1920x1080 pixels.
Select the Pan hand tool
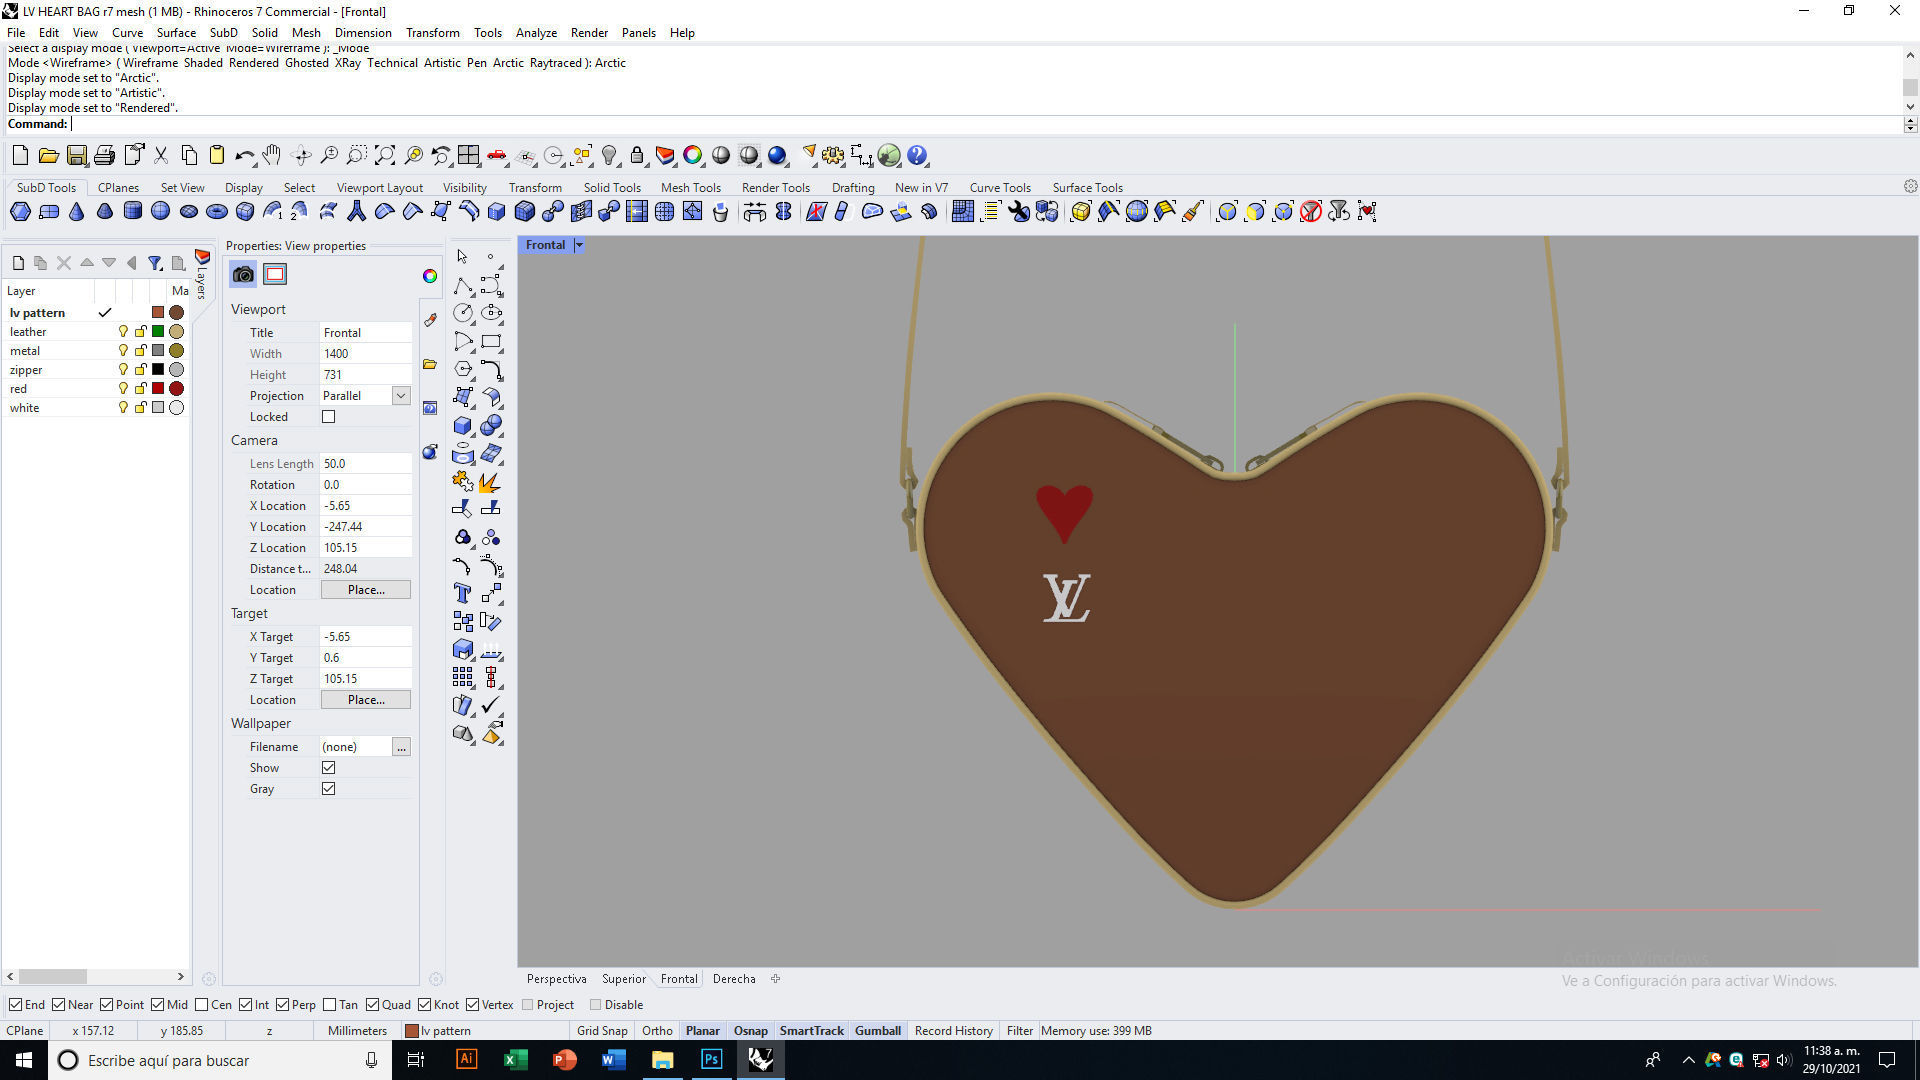point(271,156)
